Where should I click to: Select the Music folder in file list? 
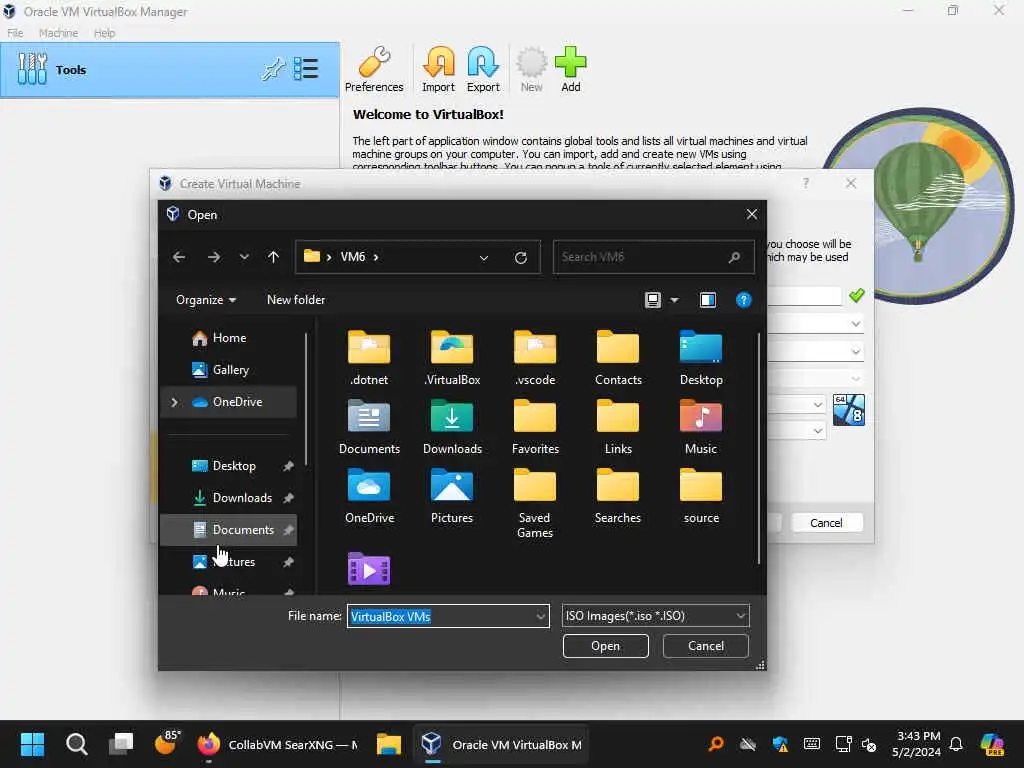[x=701, y=426]
